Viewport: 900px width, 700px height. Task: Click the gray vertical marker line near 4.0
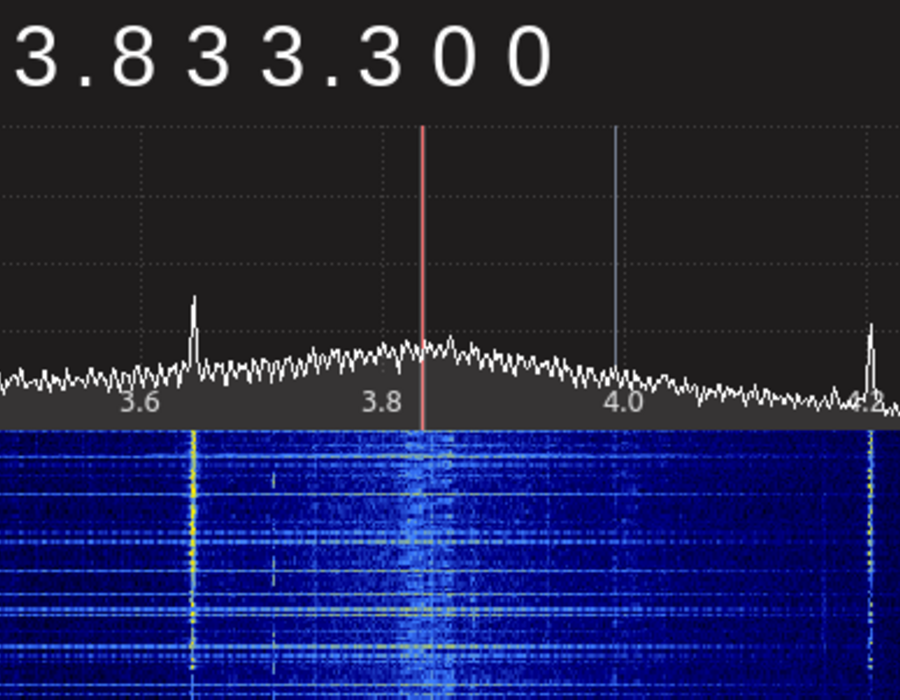pos(616,247)
